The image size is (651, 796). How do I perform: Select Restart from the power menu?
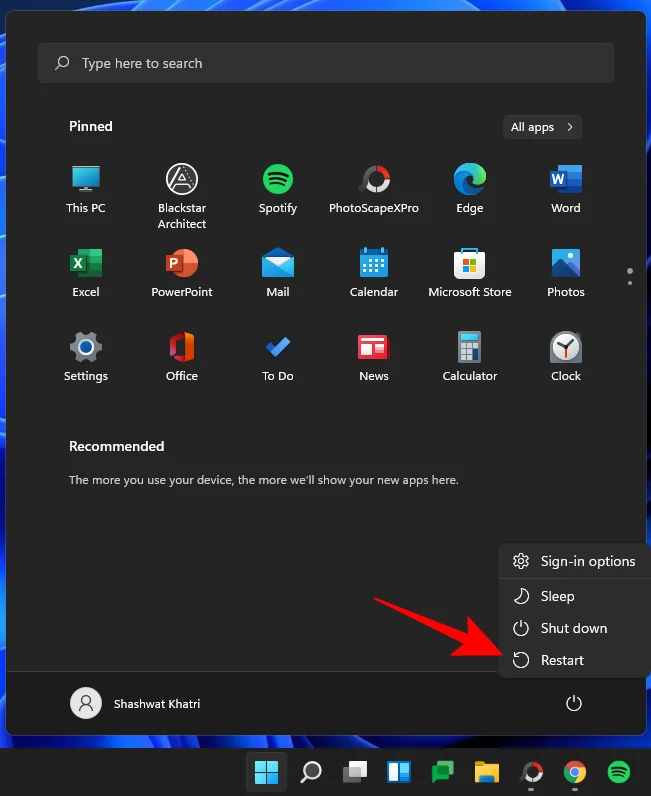point(574,660)
